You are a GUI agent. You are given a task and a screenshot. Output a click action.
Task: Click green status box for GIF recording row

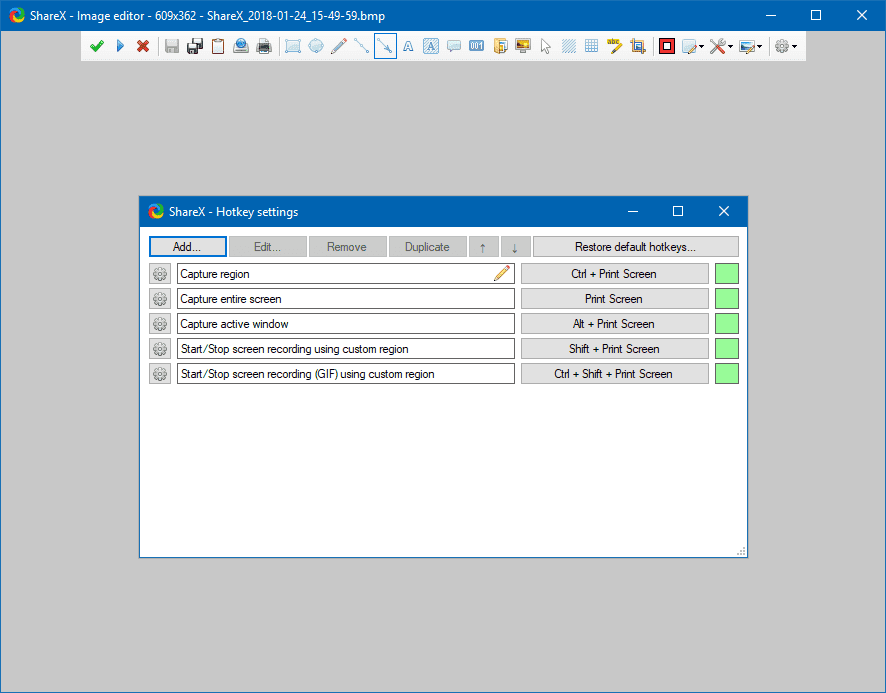tap(727, 373)
